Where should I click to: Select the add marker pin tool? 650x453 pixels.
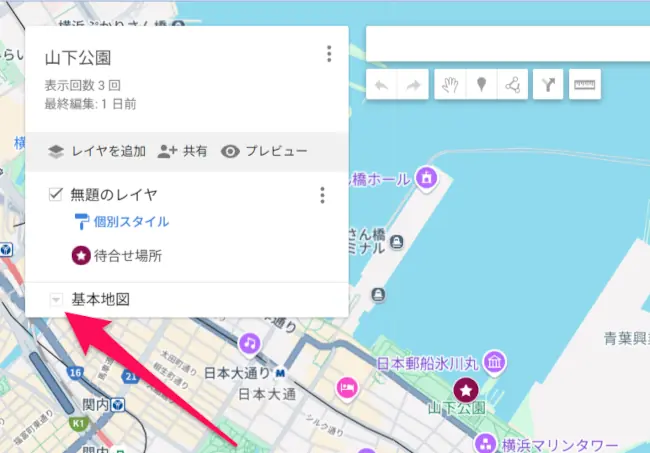point(481,85)
